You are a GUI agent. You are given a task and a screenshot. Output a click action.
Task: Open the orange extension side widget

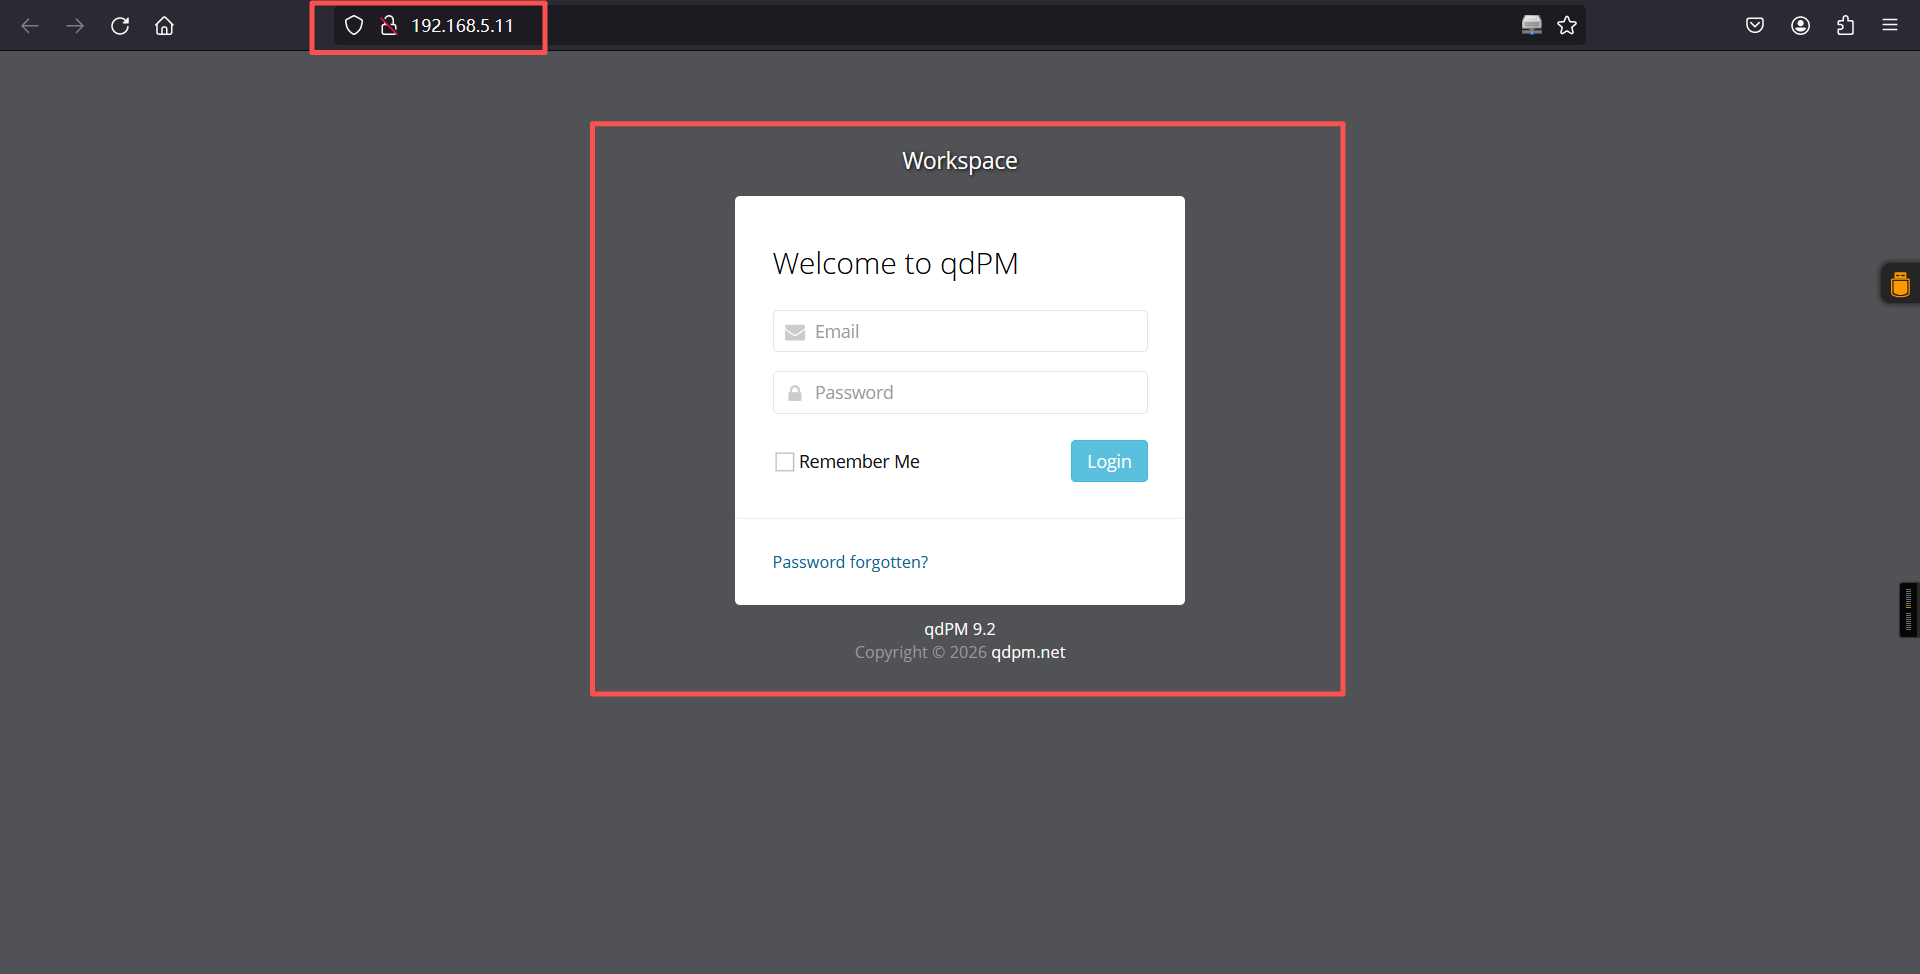pyautogui.click(x=1900, y=284)
